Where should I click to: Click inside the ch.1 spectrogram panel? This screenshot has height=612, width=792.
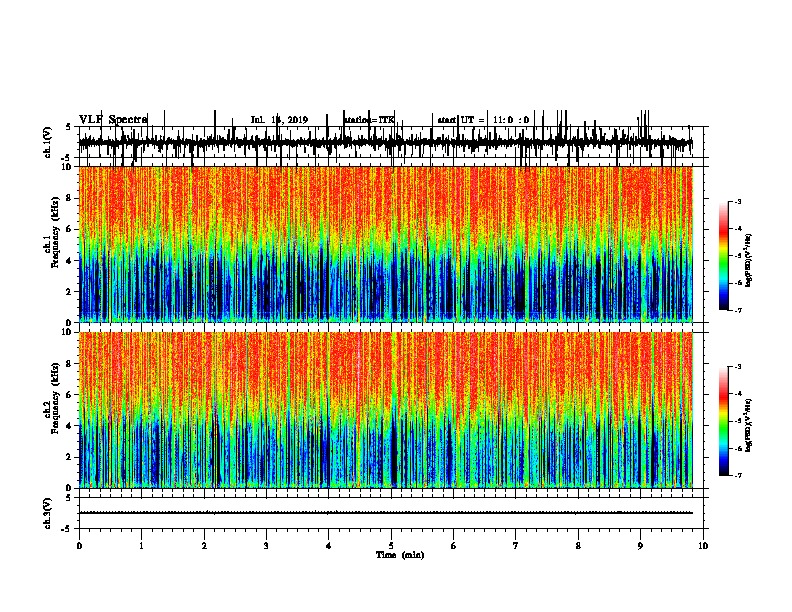click(x=386, y=244)
